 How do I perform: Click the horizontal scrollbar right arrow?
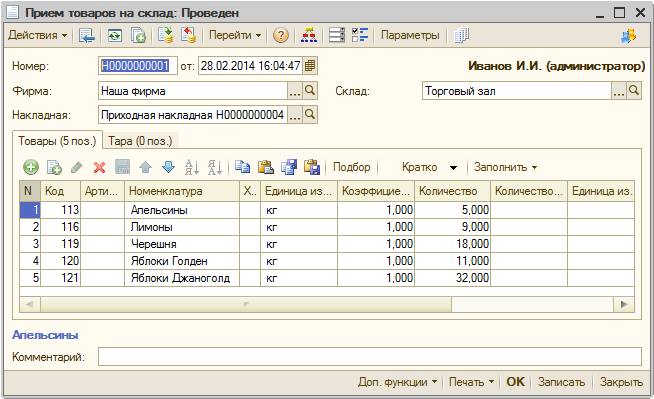(x=624, y=304)
